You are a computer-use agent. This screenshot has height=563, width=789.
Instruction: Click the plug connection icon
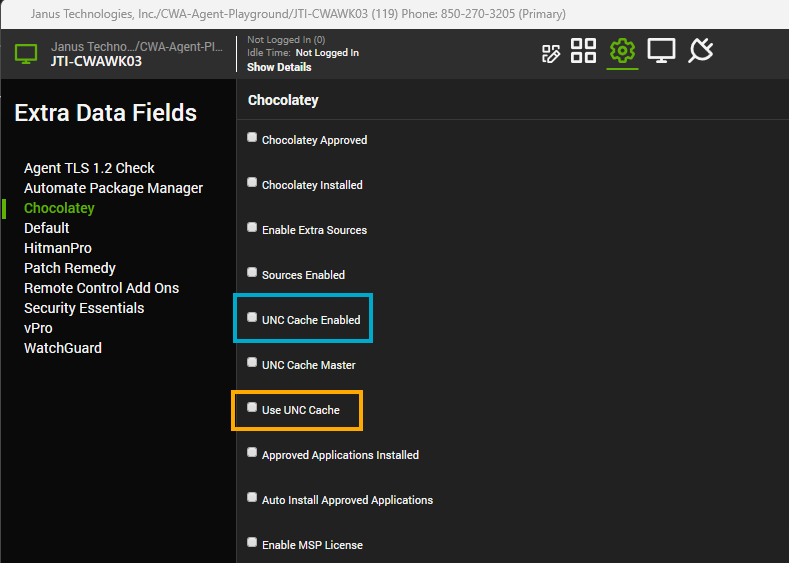tap(701, 51)
